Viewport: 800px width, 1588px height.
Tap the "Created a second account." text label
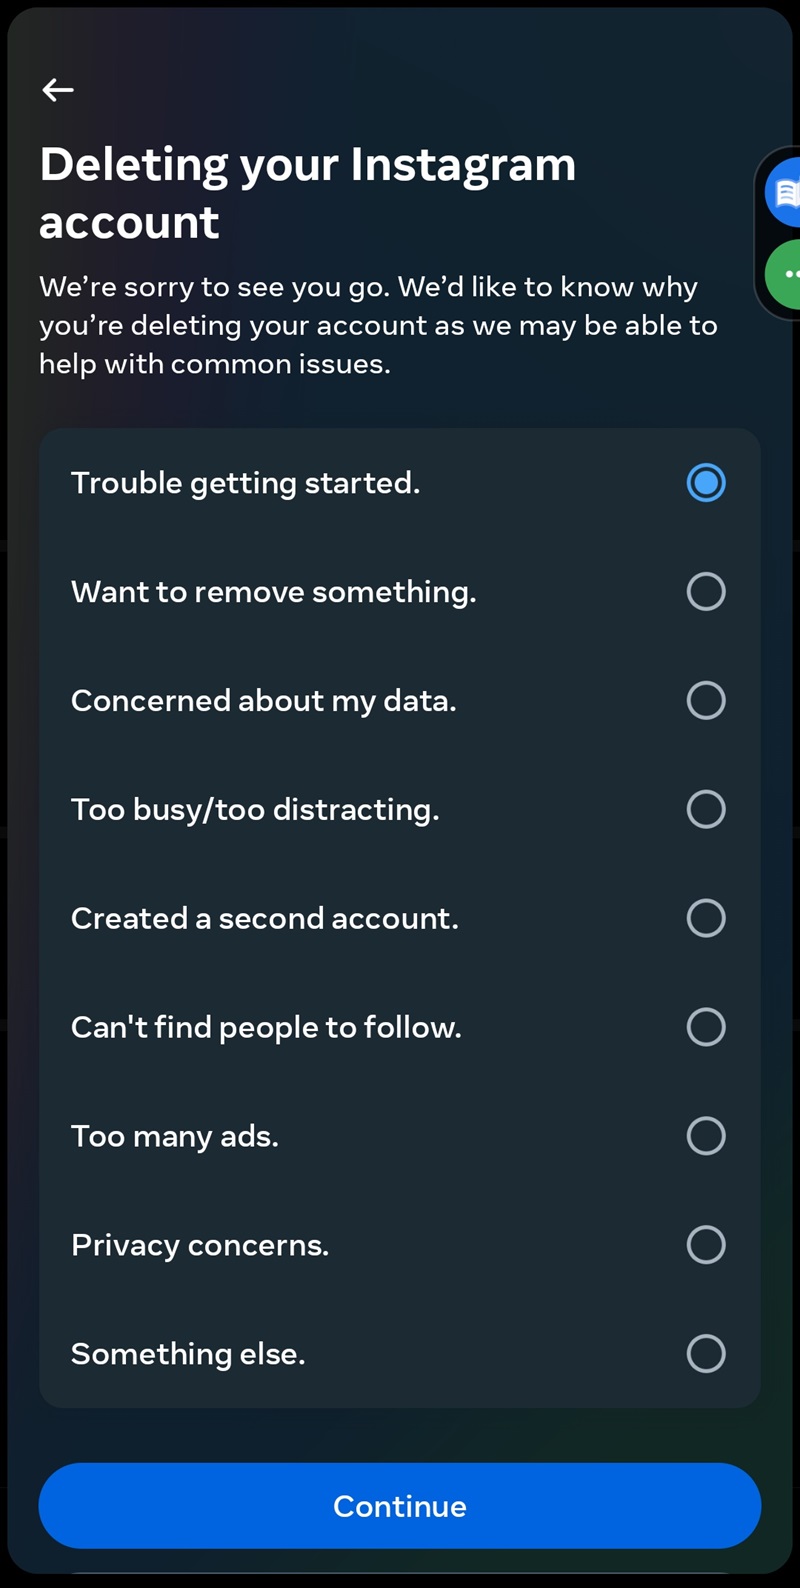tap(265, 918)
